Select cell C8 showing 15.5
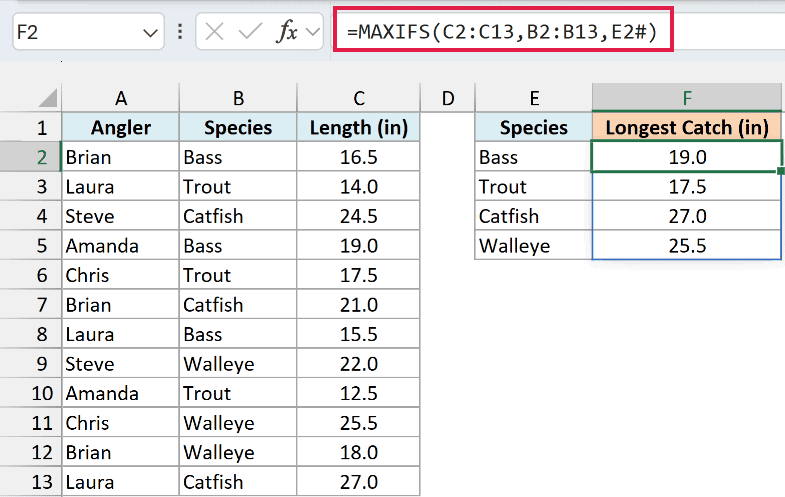Viewport: 785px width, 497px height. click(x=358, y=334)
